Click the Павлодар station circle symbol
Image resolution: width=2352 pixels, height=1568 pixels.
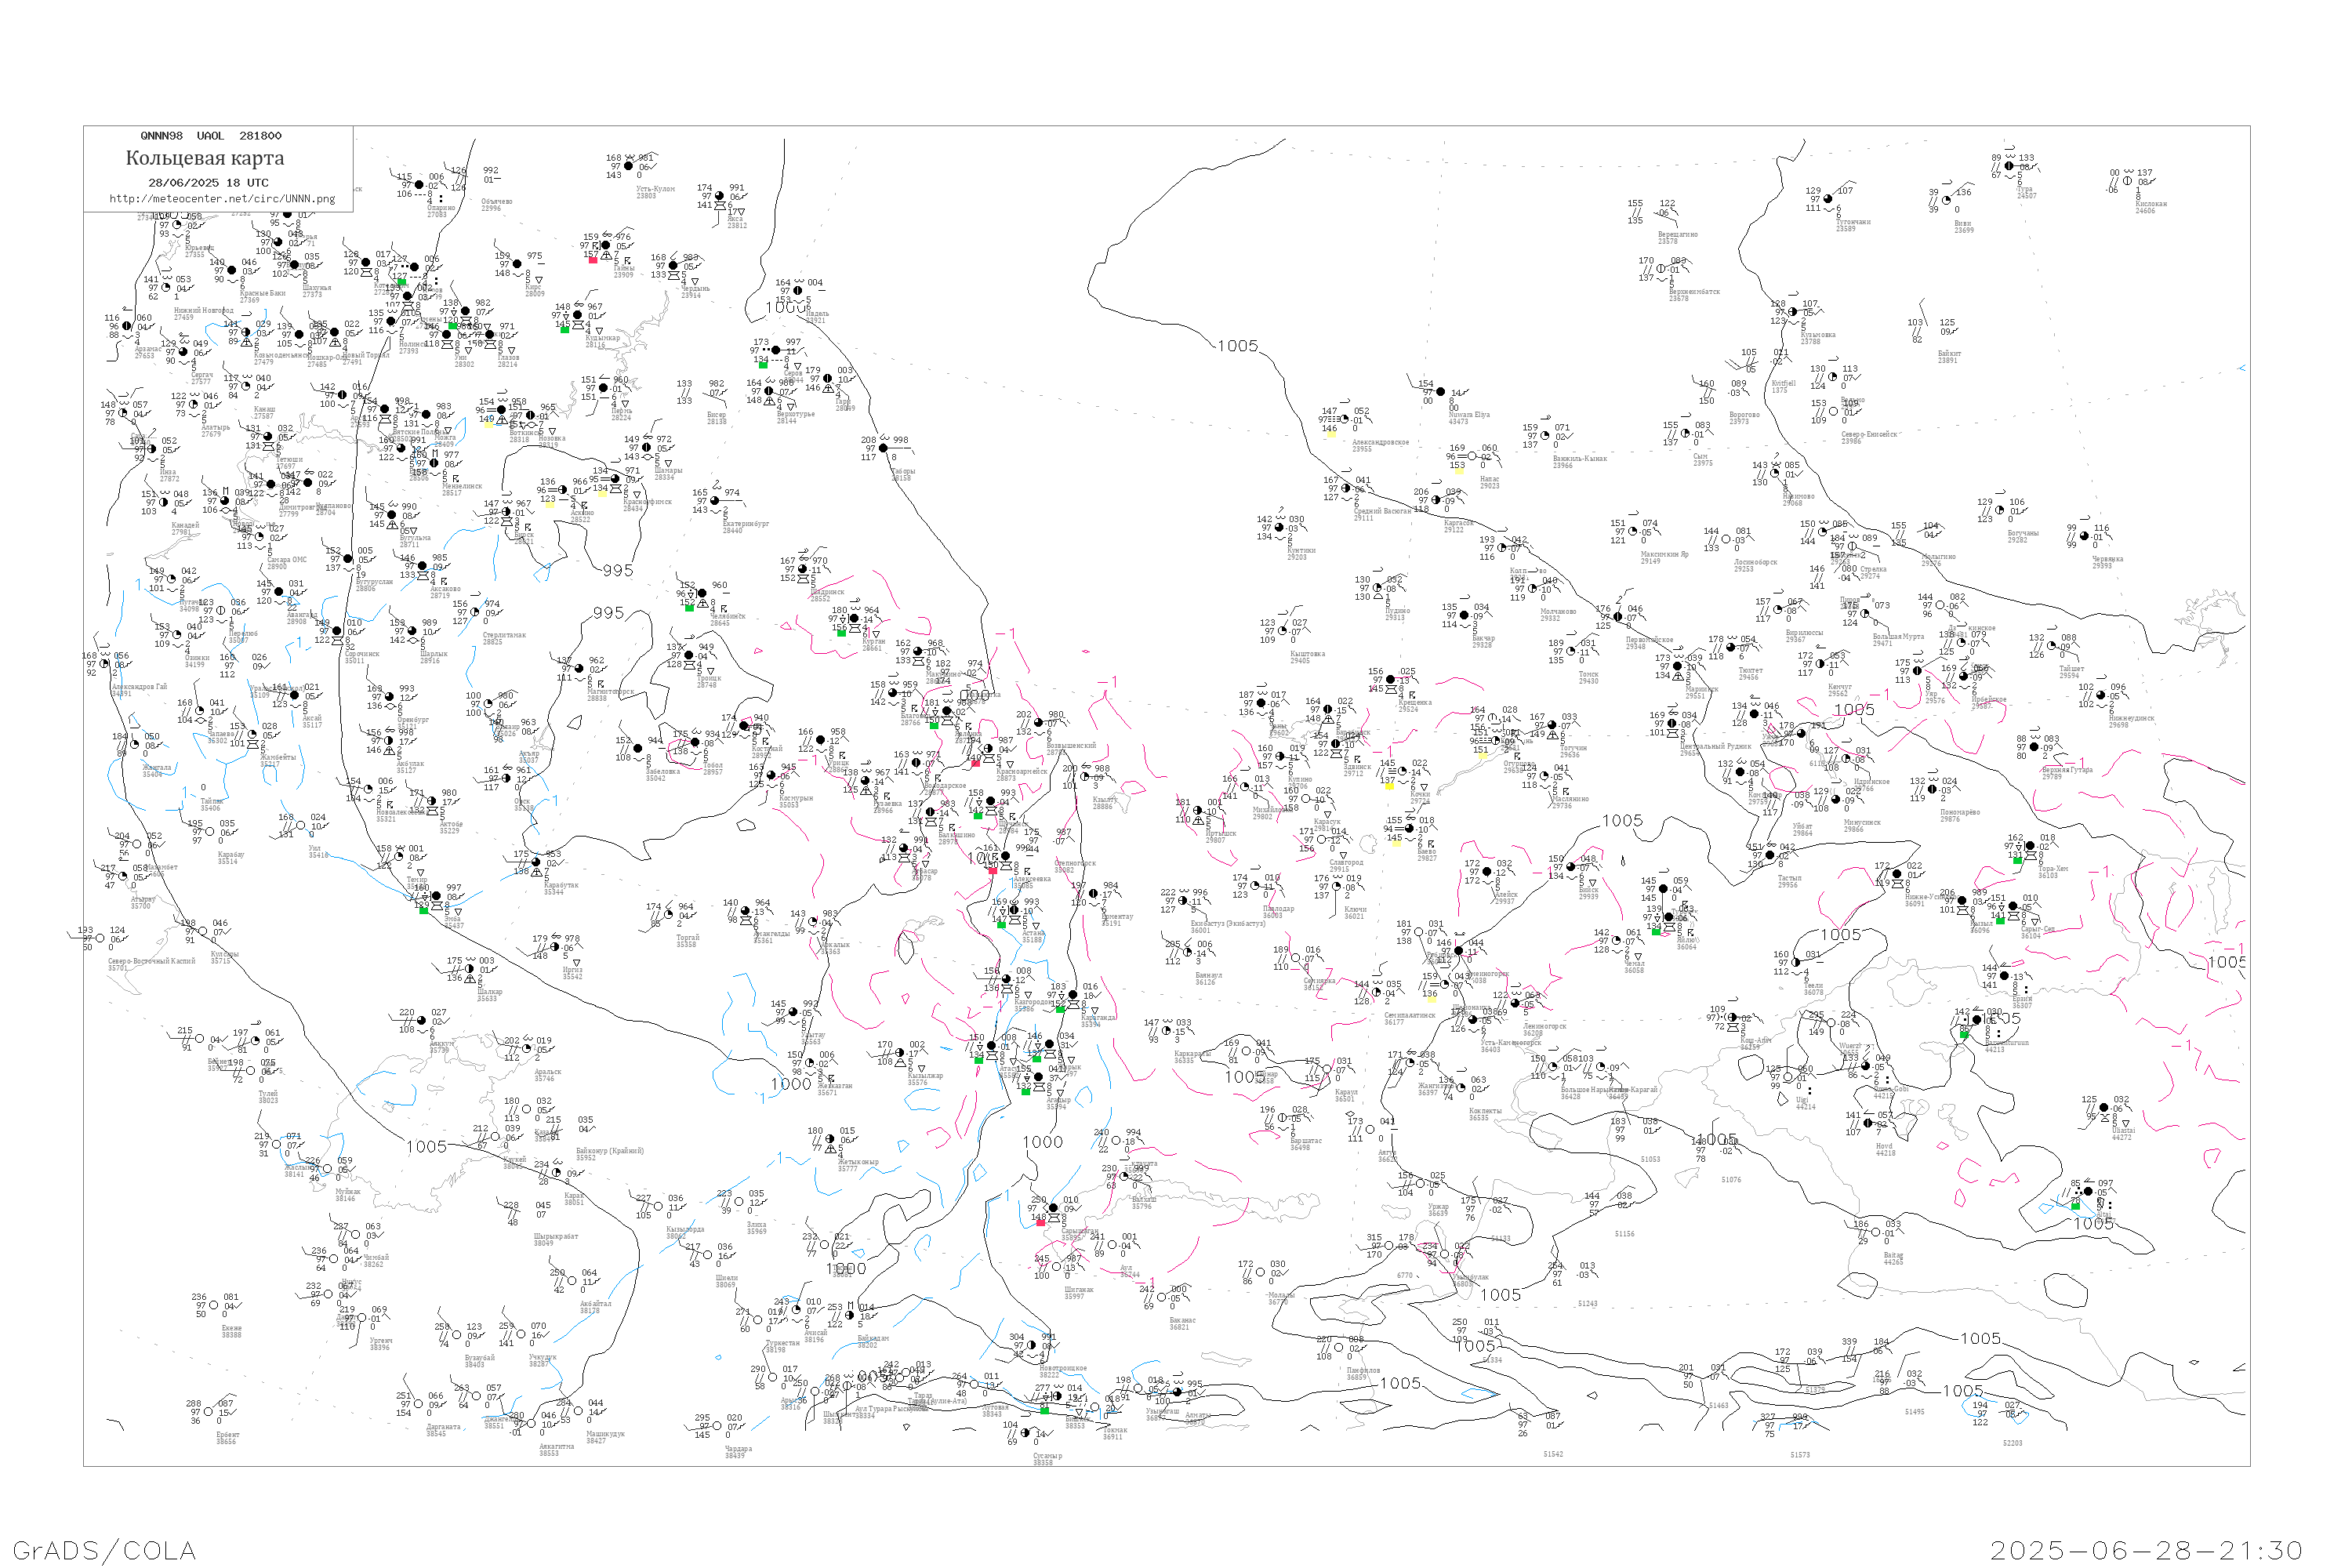pyautogui.click(x=1256, y=886)
